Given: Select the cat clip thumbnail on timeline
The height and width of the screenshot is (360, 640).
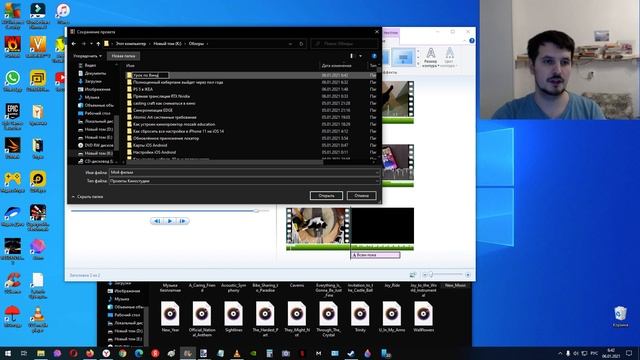Looking at the screenshot, I should 318,226.
